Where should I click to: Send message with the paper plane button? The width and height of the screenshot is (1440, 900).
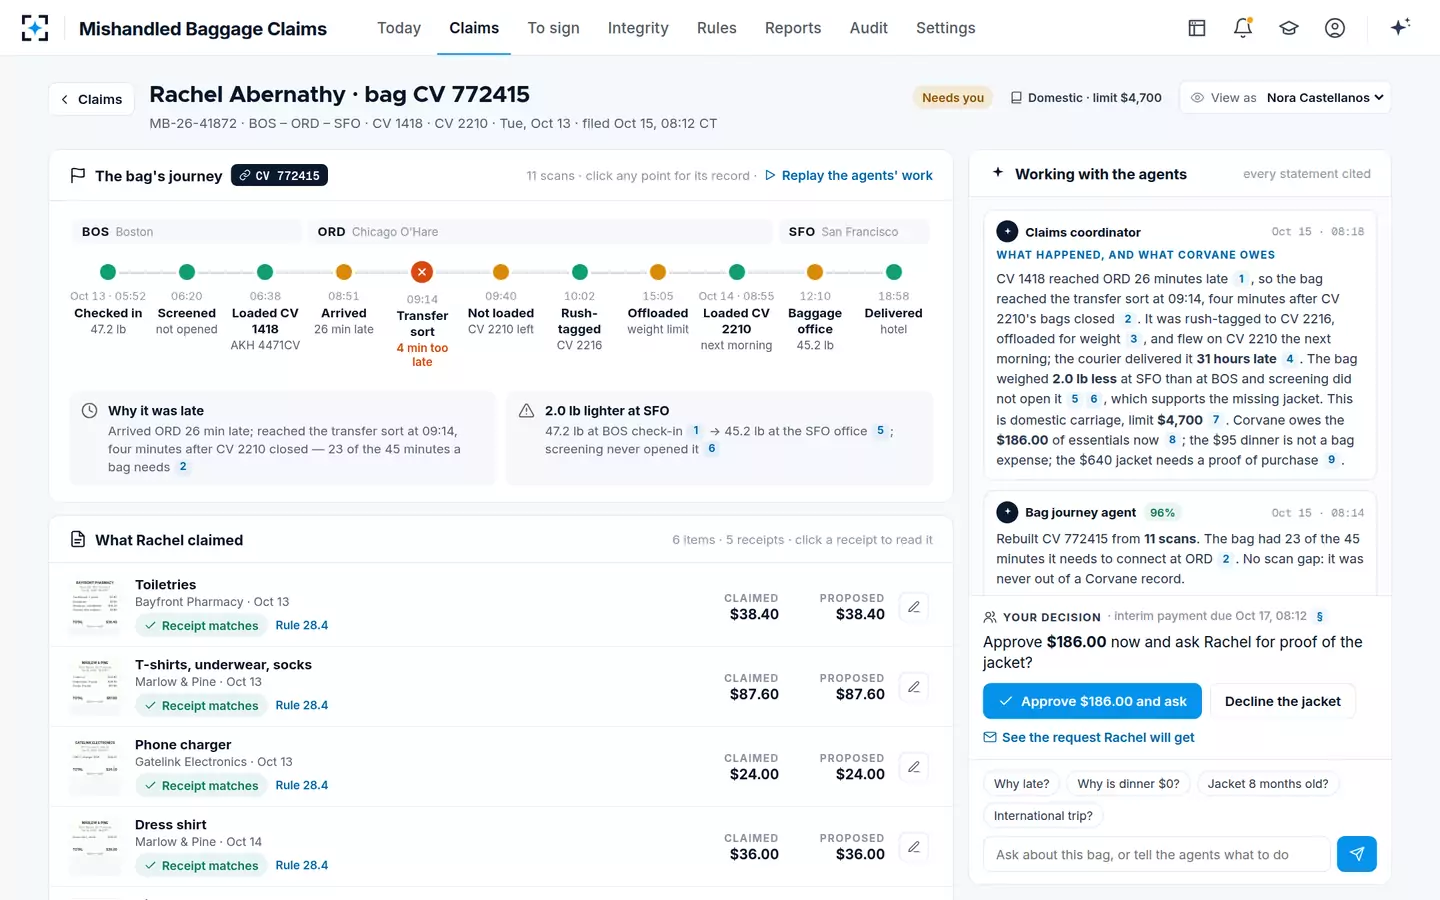[x=1357, y=854]
